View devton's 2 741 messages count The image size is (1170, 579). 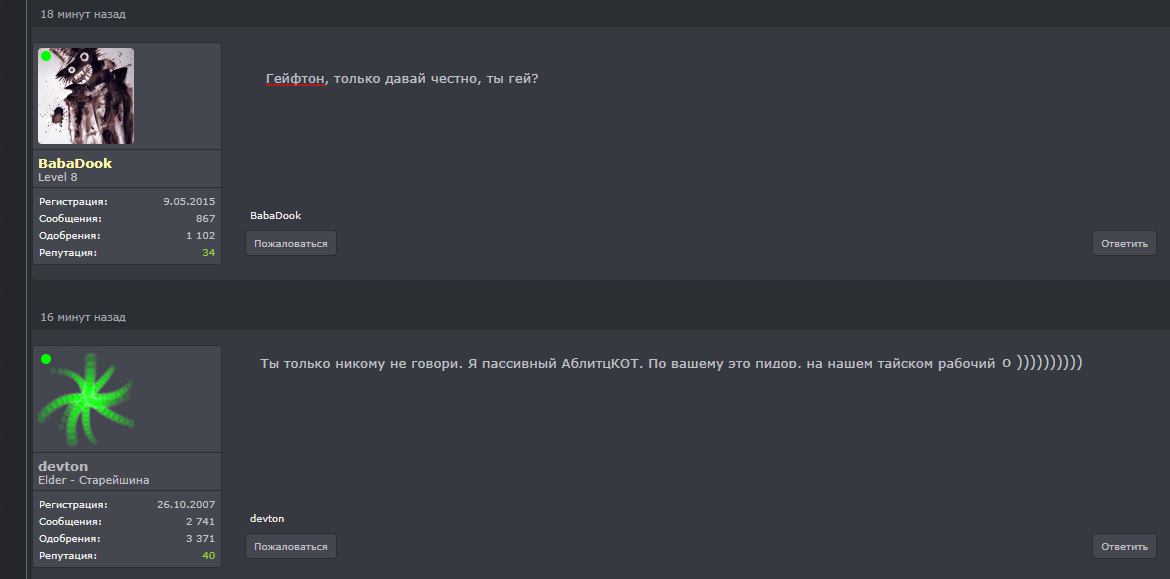pyautogui.click(x=200, y=522)
